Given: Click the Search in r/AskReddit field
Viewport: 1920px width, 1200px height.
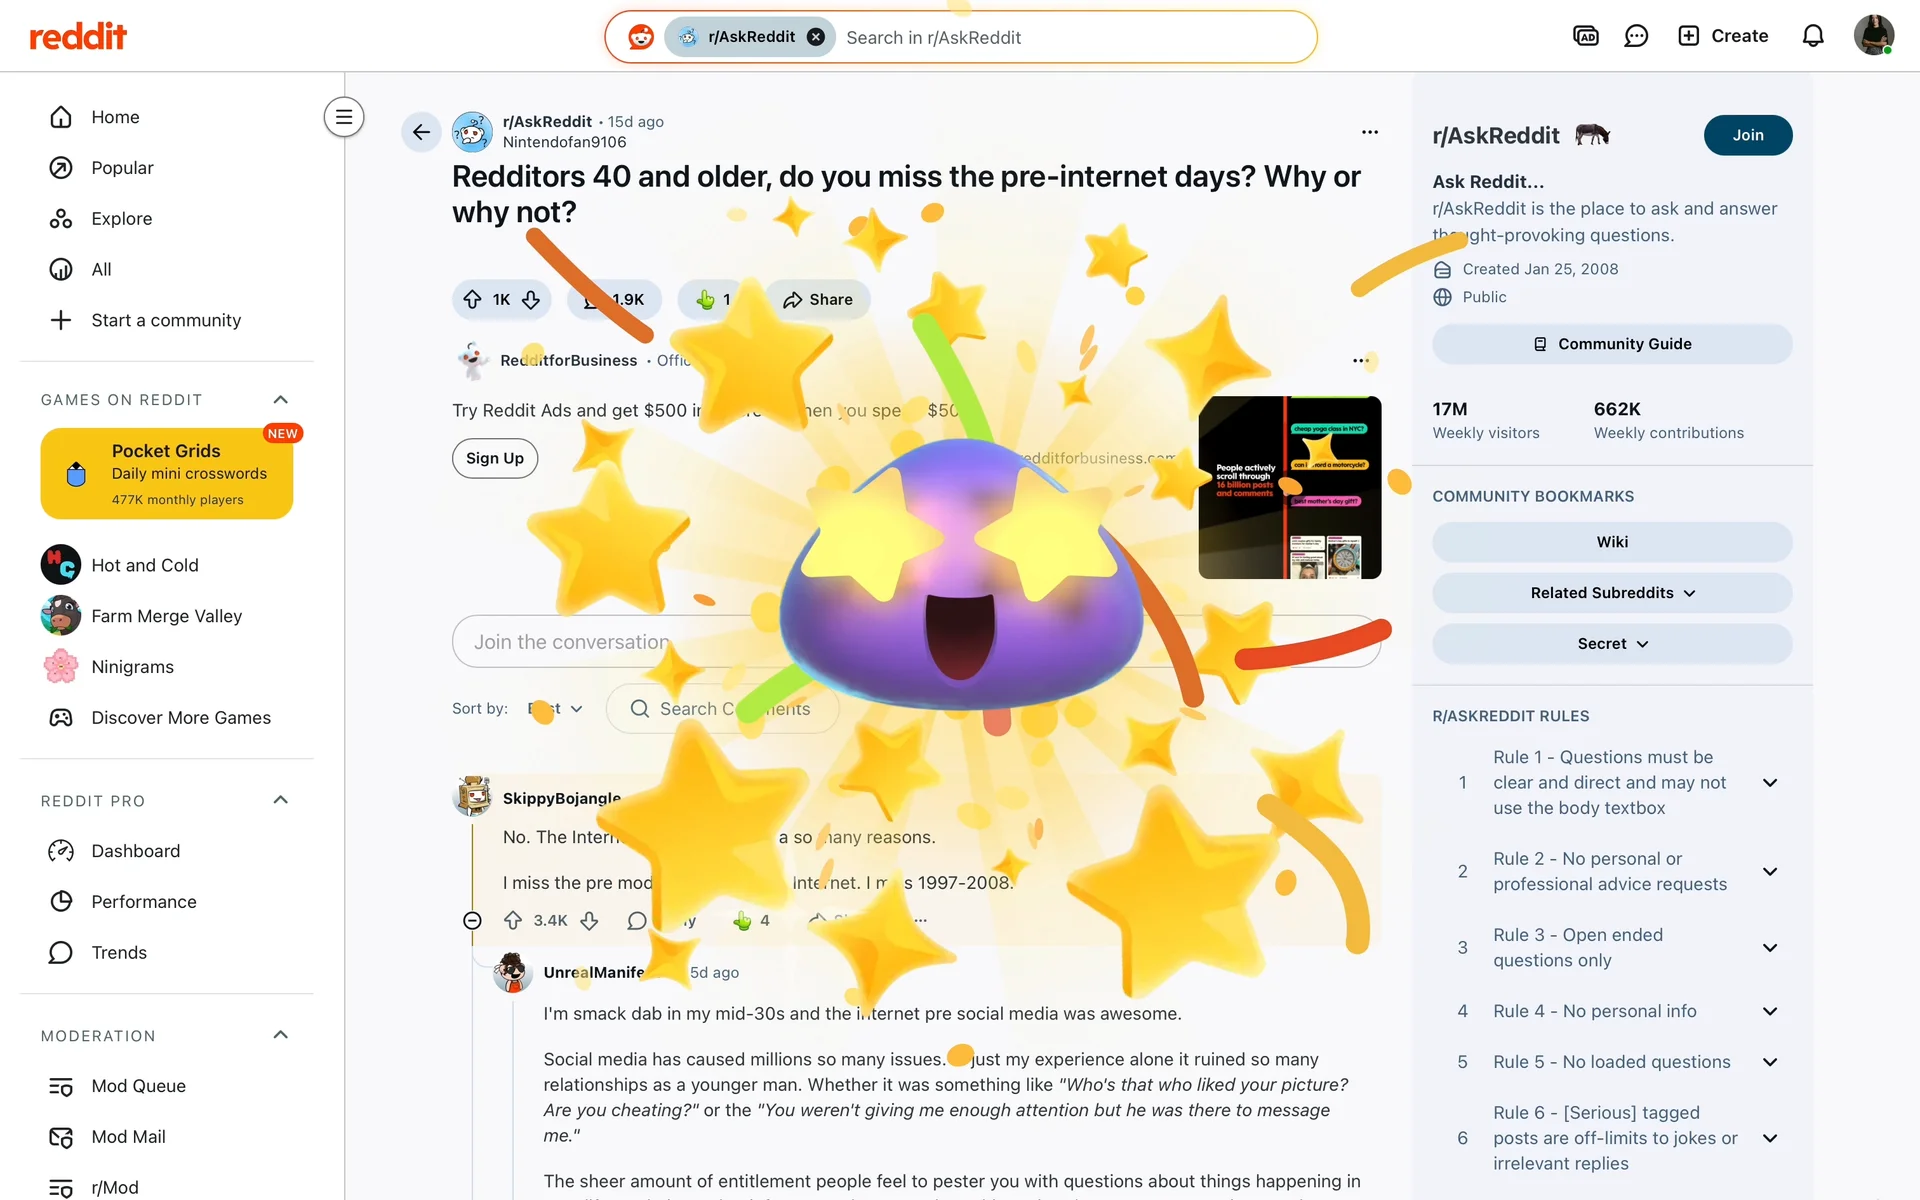Looking at the screenshot, I should [1070, 37].
